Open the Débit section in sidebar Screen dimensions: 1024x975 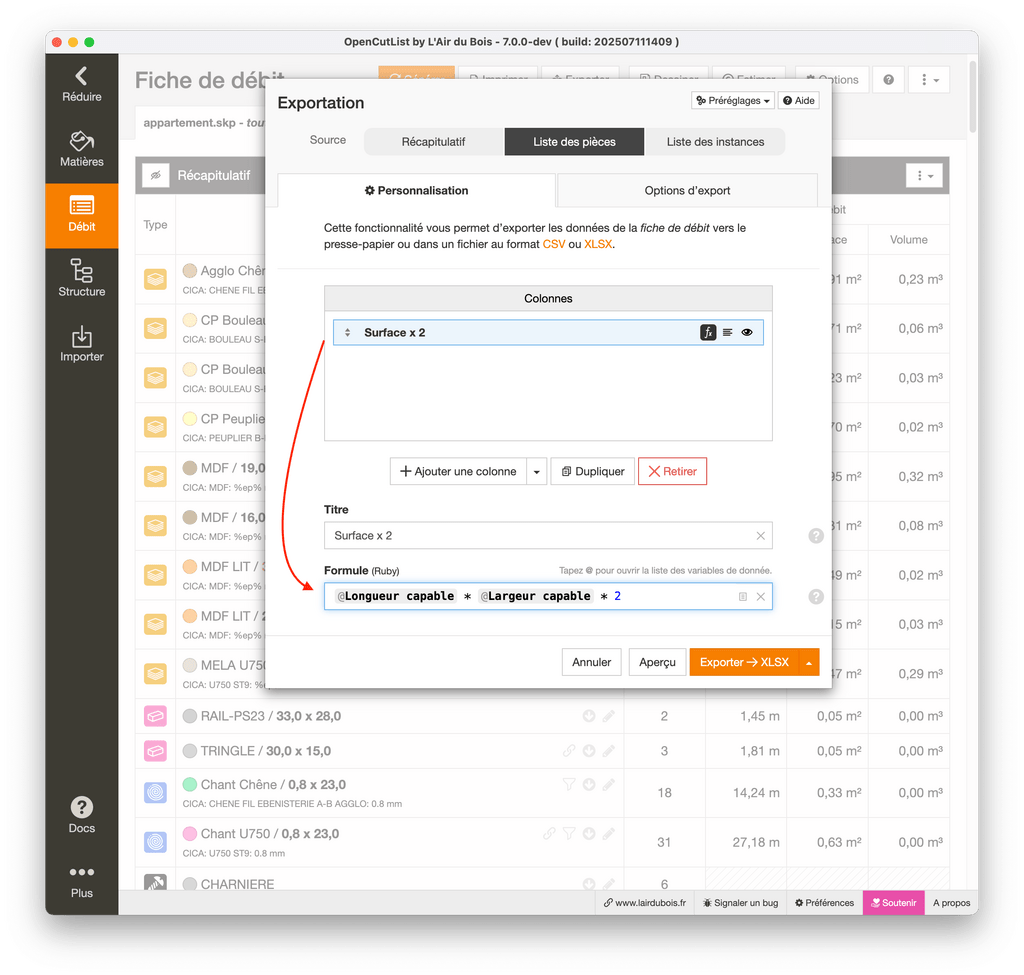click(82, 215)
